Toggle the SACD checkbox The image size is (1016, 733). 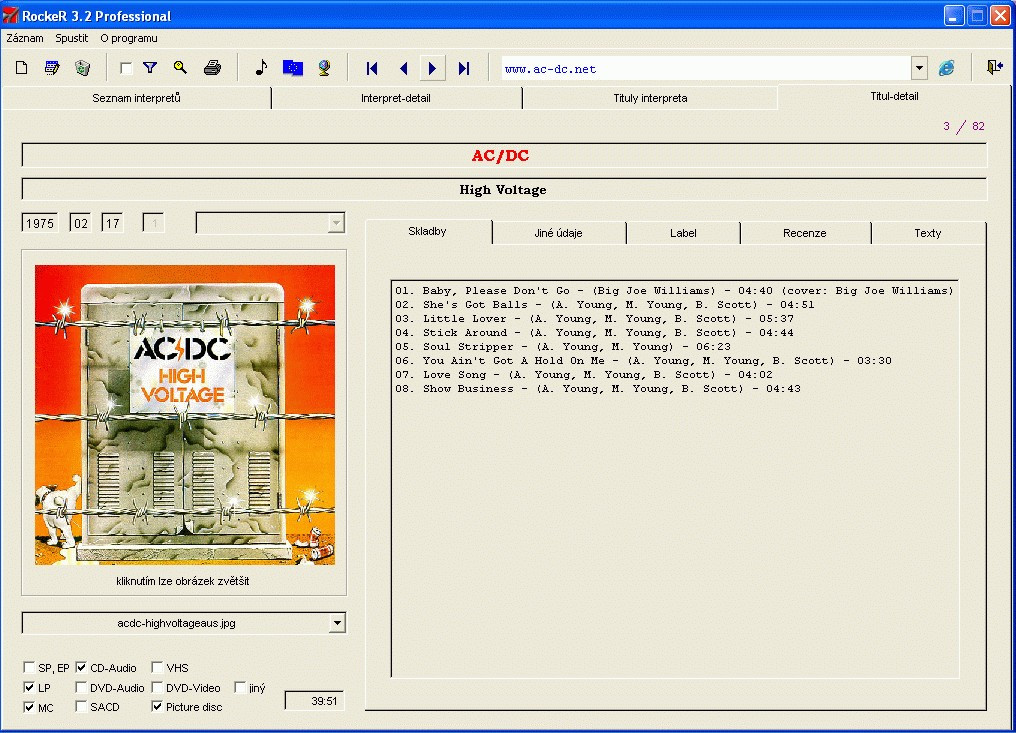pyautogui.click(x=81, y=706)
